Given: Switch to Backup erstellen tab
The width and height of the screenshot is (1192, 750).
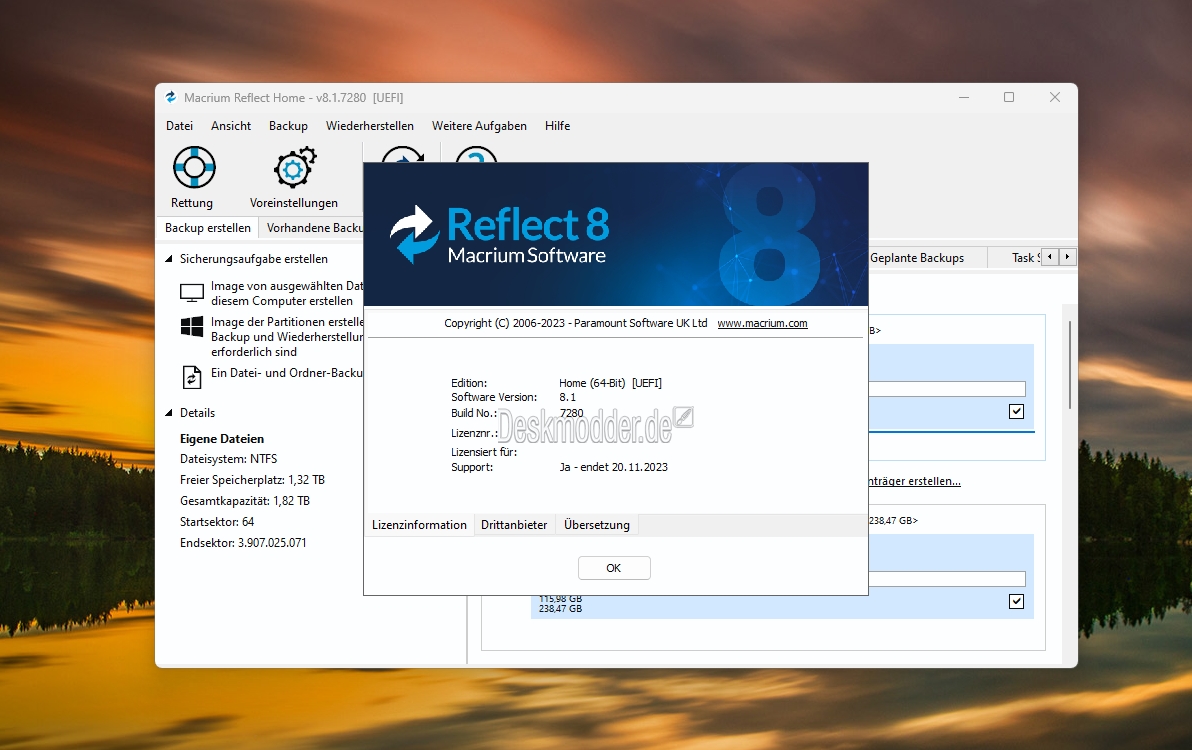Looking at the screenshot, I should tap(208, 228).
